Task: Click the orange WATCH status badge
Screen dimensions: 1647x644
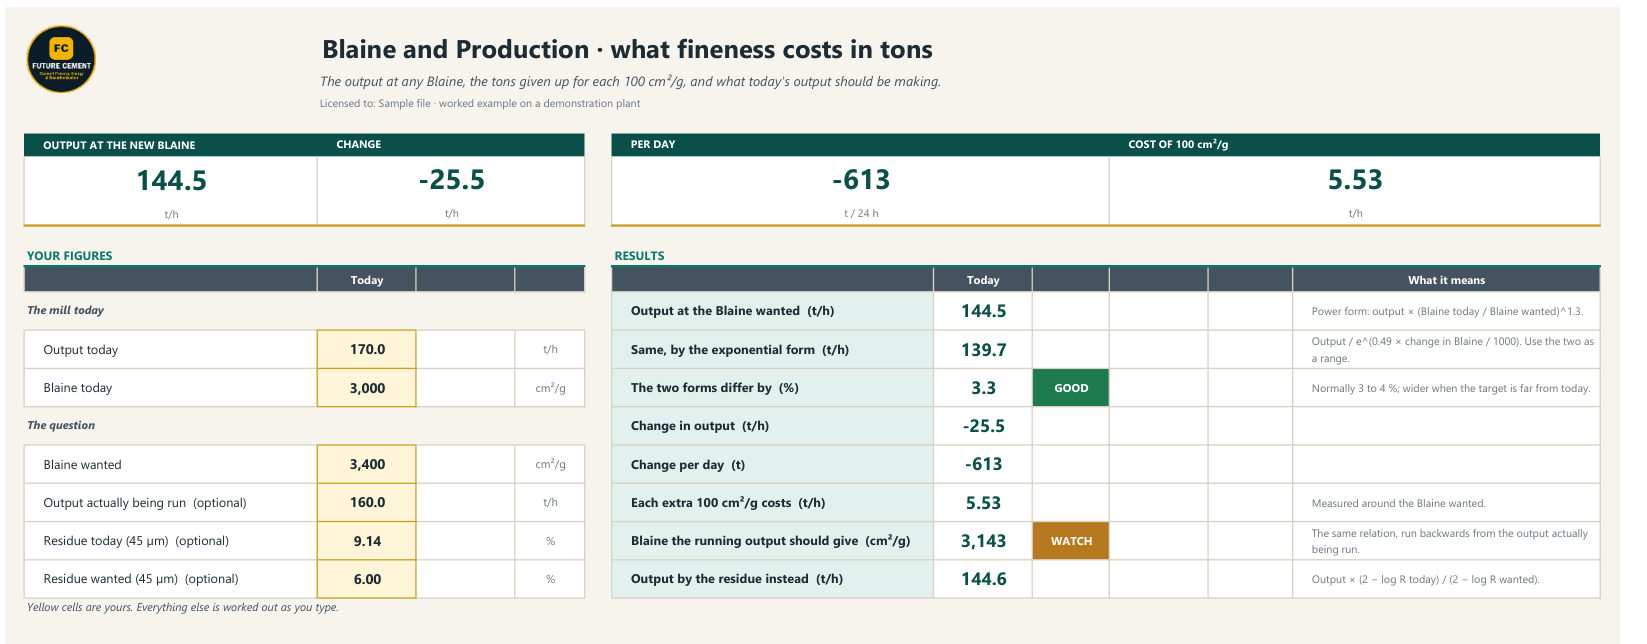Action: pos(1071,541)
